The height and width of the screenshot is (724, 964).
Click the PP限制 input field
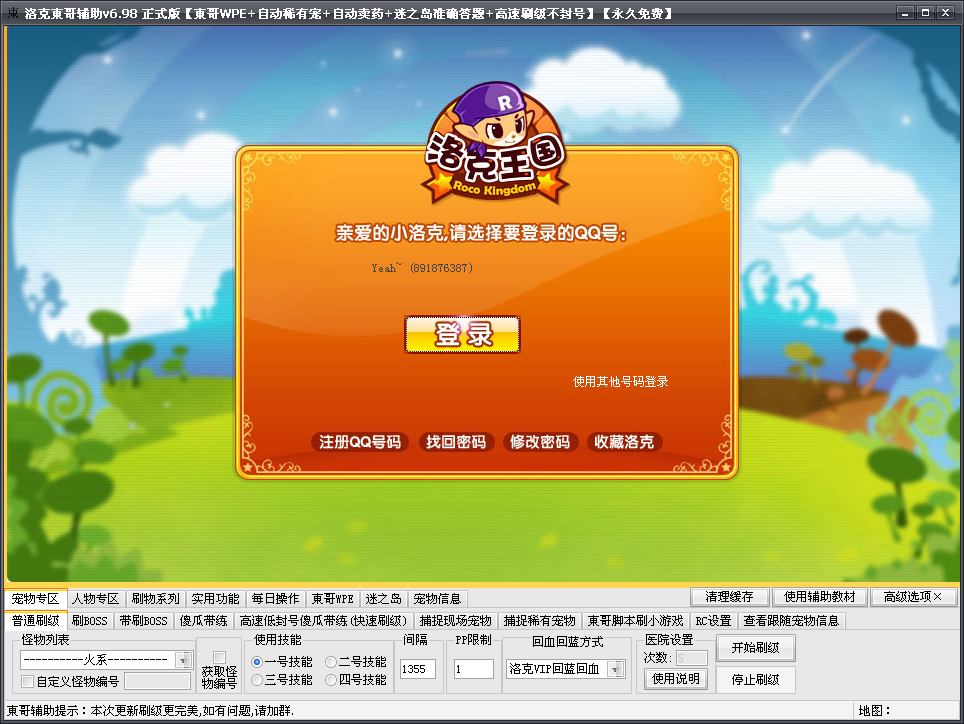(x=473, y=669)
